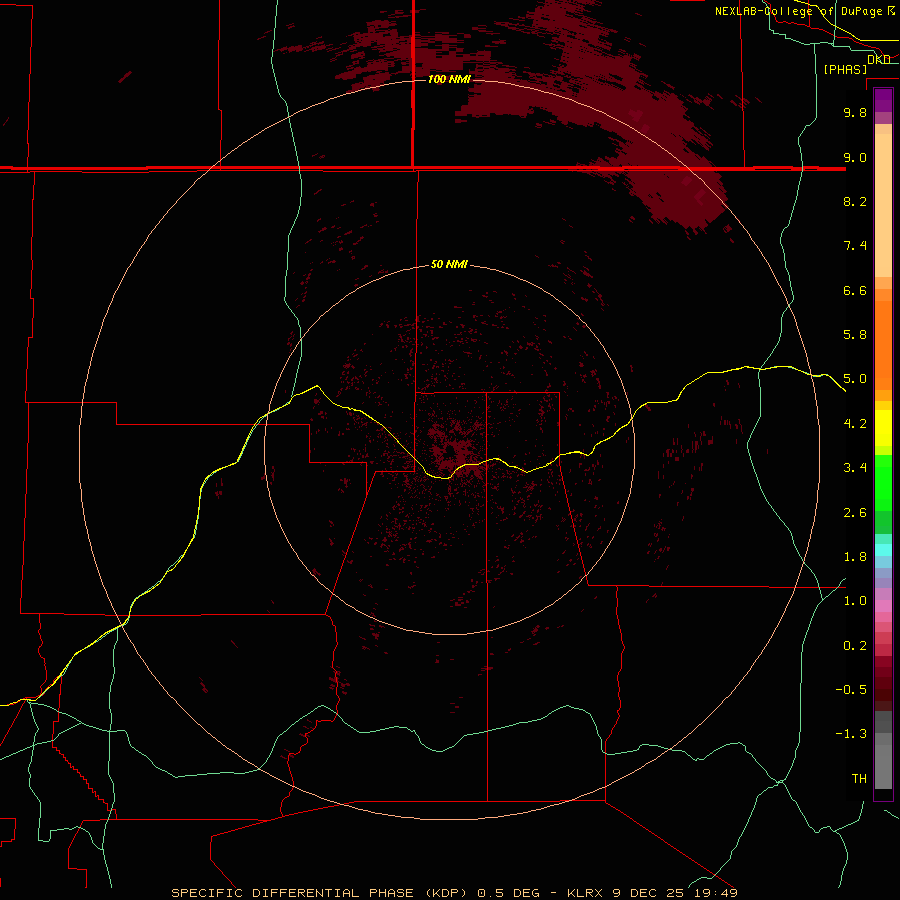Click the cyan segment of the color bar
The image size is (900, 900).
click(x=883, y=550)
